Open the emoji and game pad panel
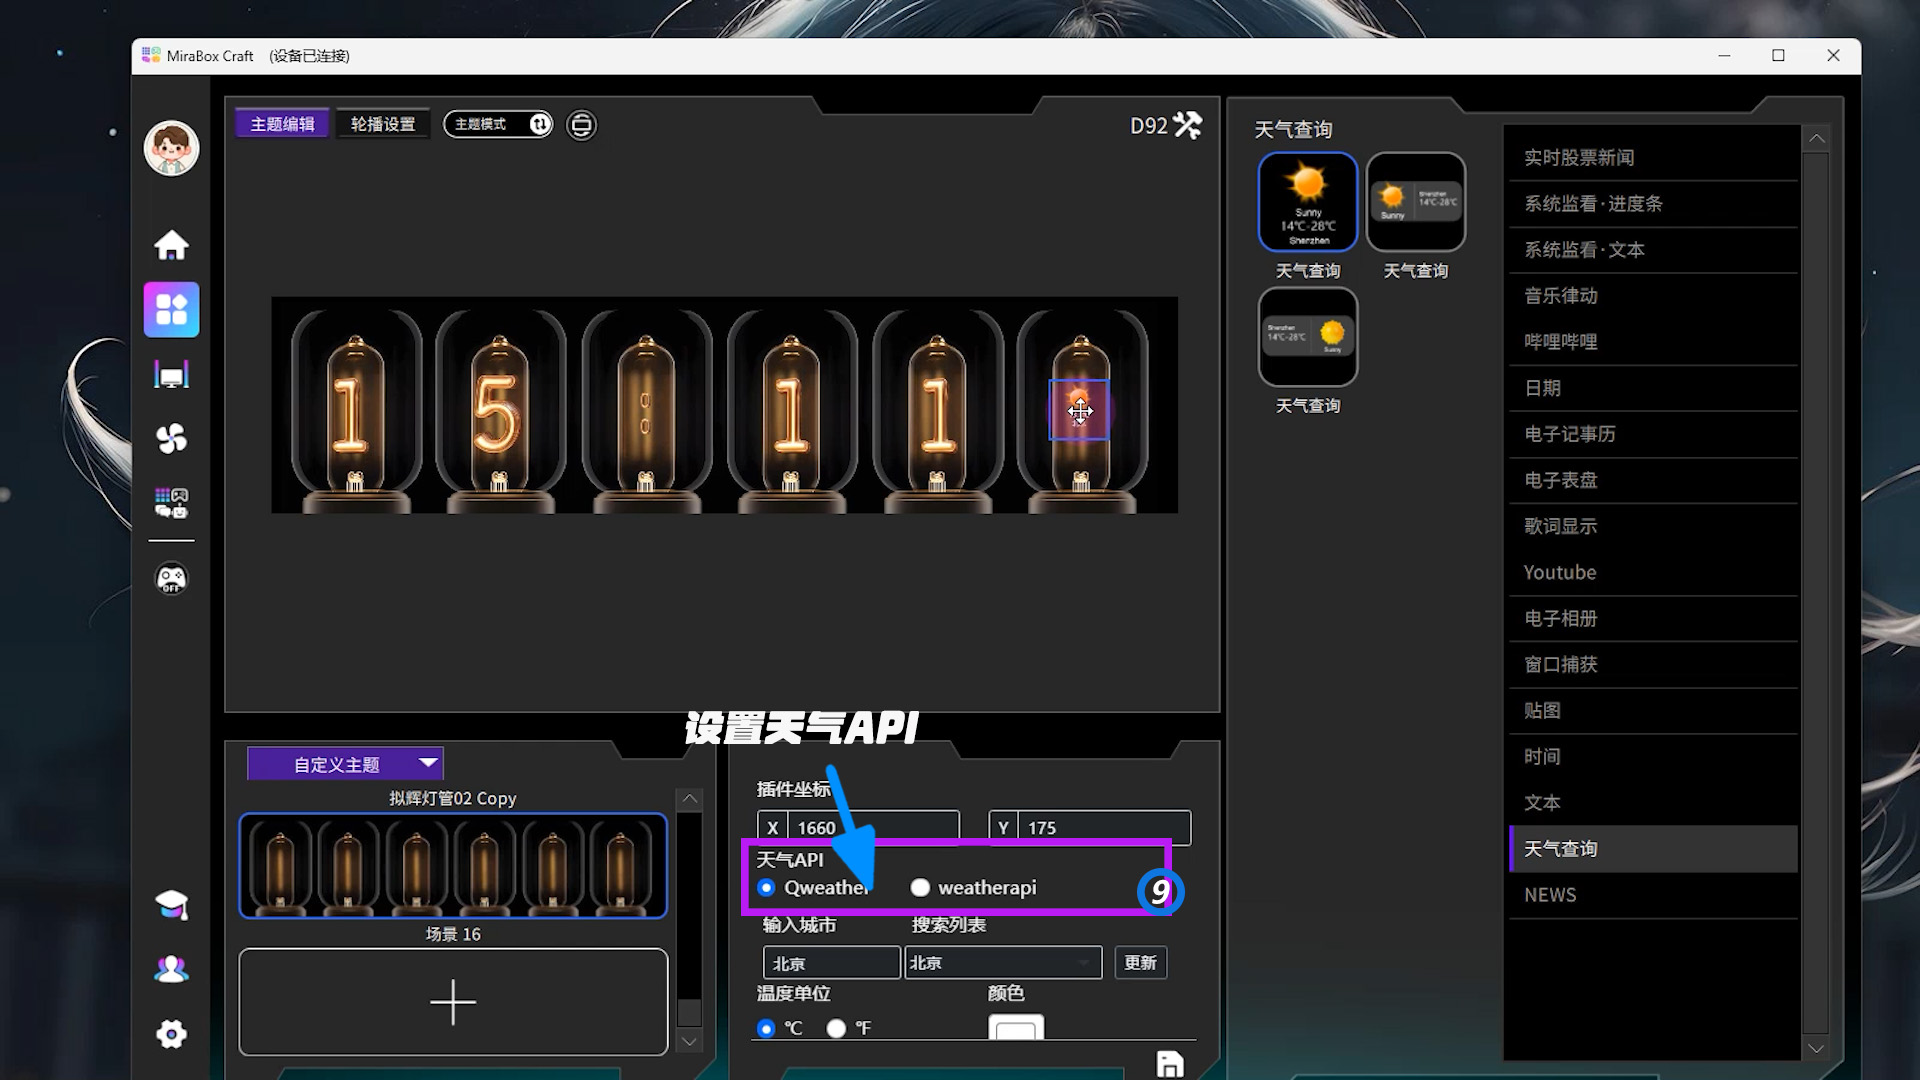 (171, 504)
